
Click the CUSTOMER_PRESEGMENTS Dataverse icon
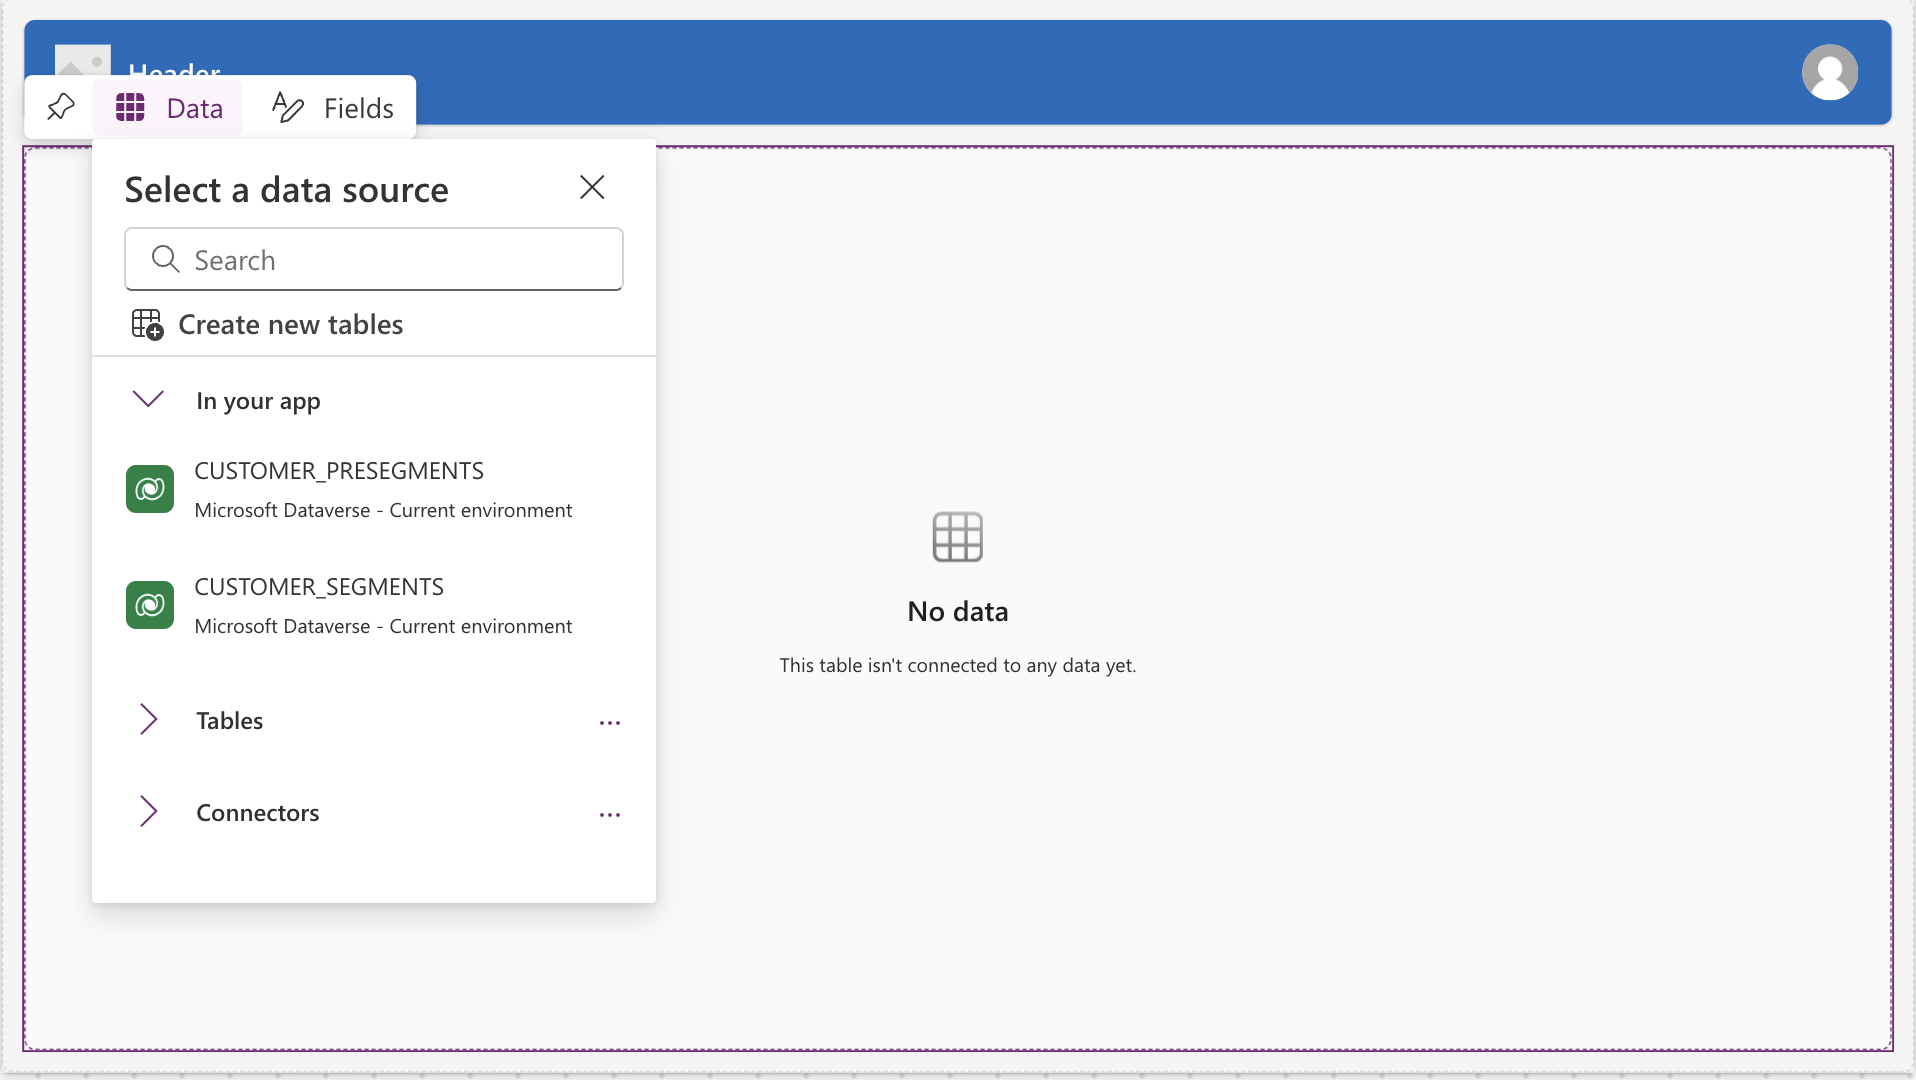point(150,489)
